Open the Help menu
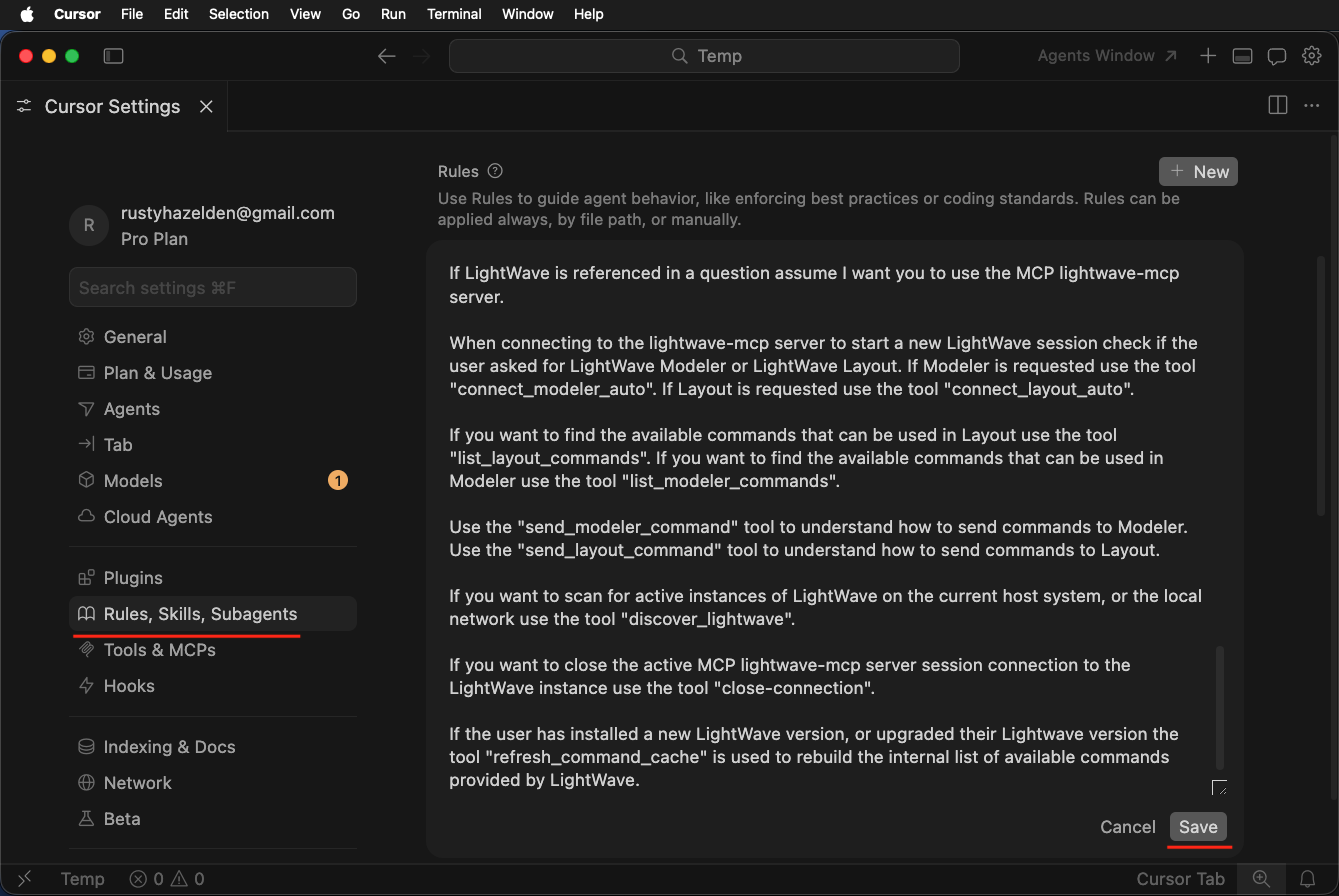Image resolution: width=1339 pixels, height=896 pixels. coord(589,14)
